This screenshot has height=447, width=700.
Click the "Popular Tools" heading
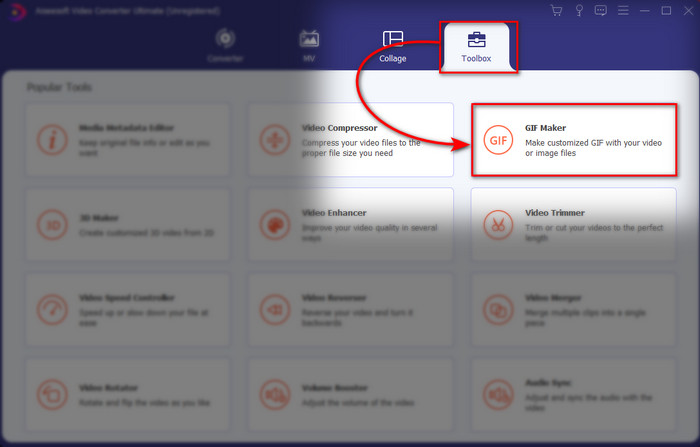pos(59,87)
